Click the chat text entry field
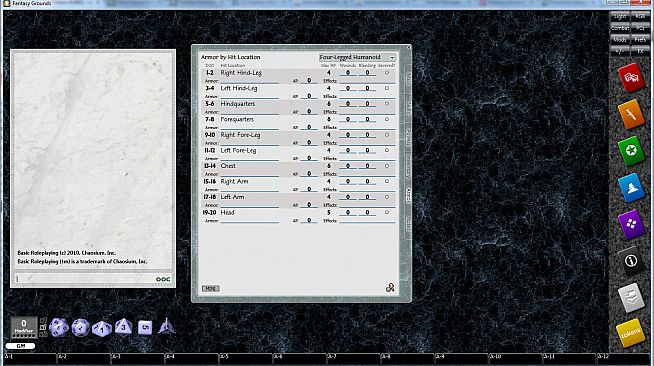 pos(85,279)
